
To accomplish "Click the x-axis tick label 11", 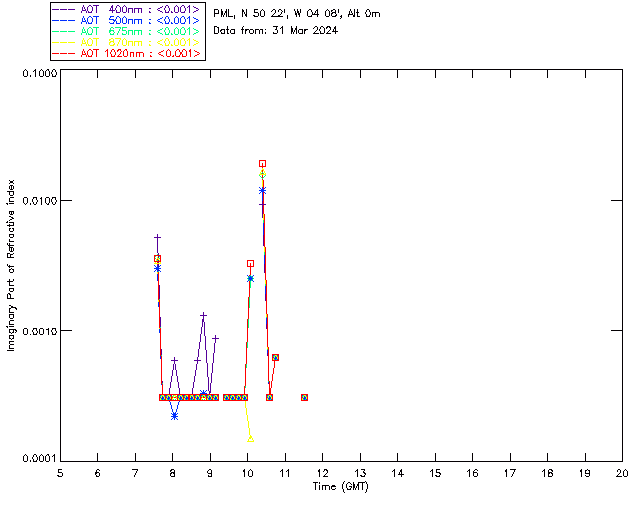I will coord(285,473).
